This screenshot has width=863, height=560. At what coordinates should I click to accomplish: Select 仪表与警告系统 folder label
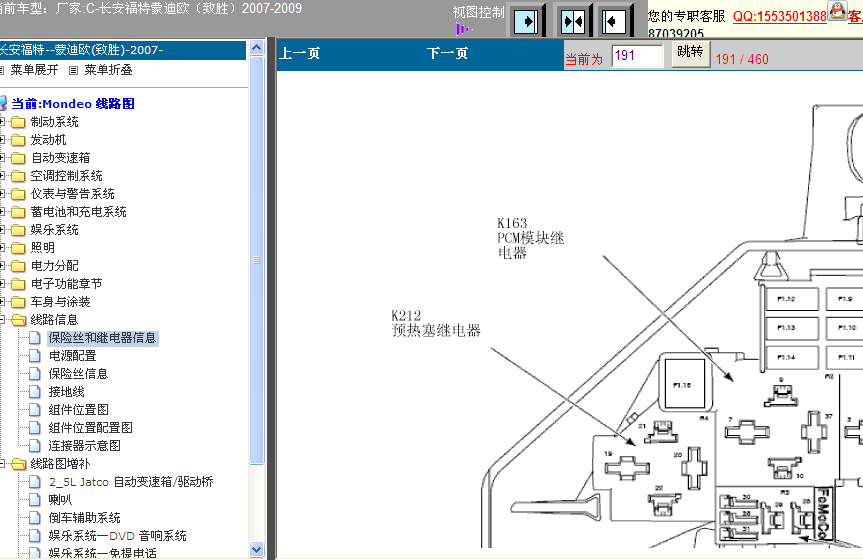point(73,194)
